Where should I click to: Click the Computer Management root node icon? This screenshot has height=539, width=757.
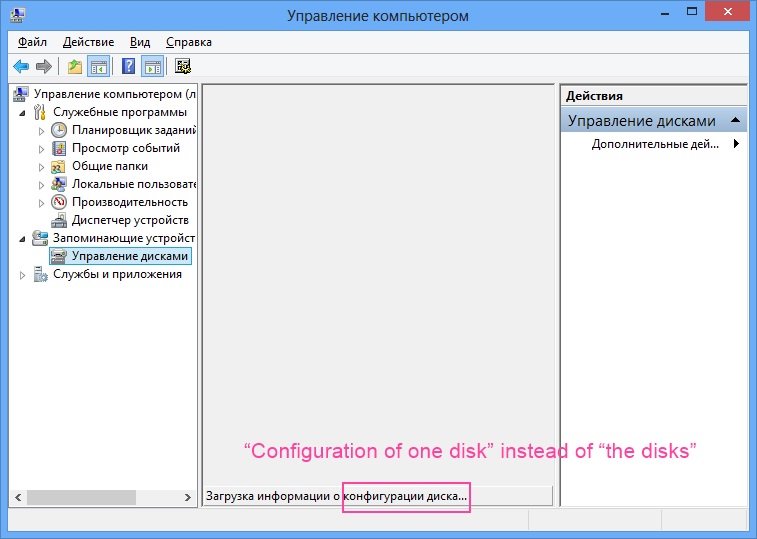[x=20, y=94]
